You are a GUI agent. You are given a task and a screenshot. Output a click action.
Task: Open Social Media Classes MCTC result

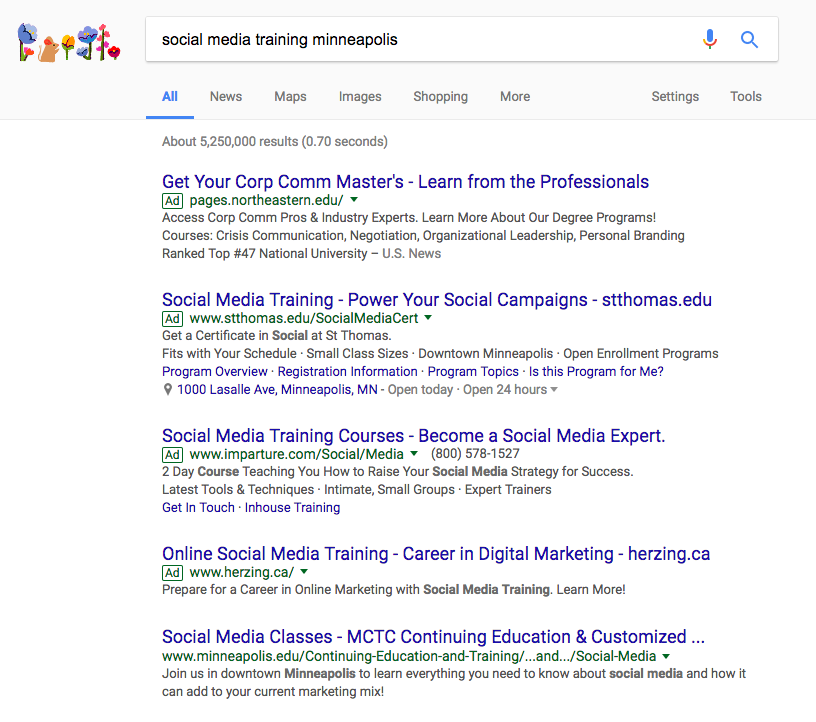click(434, 637)
